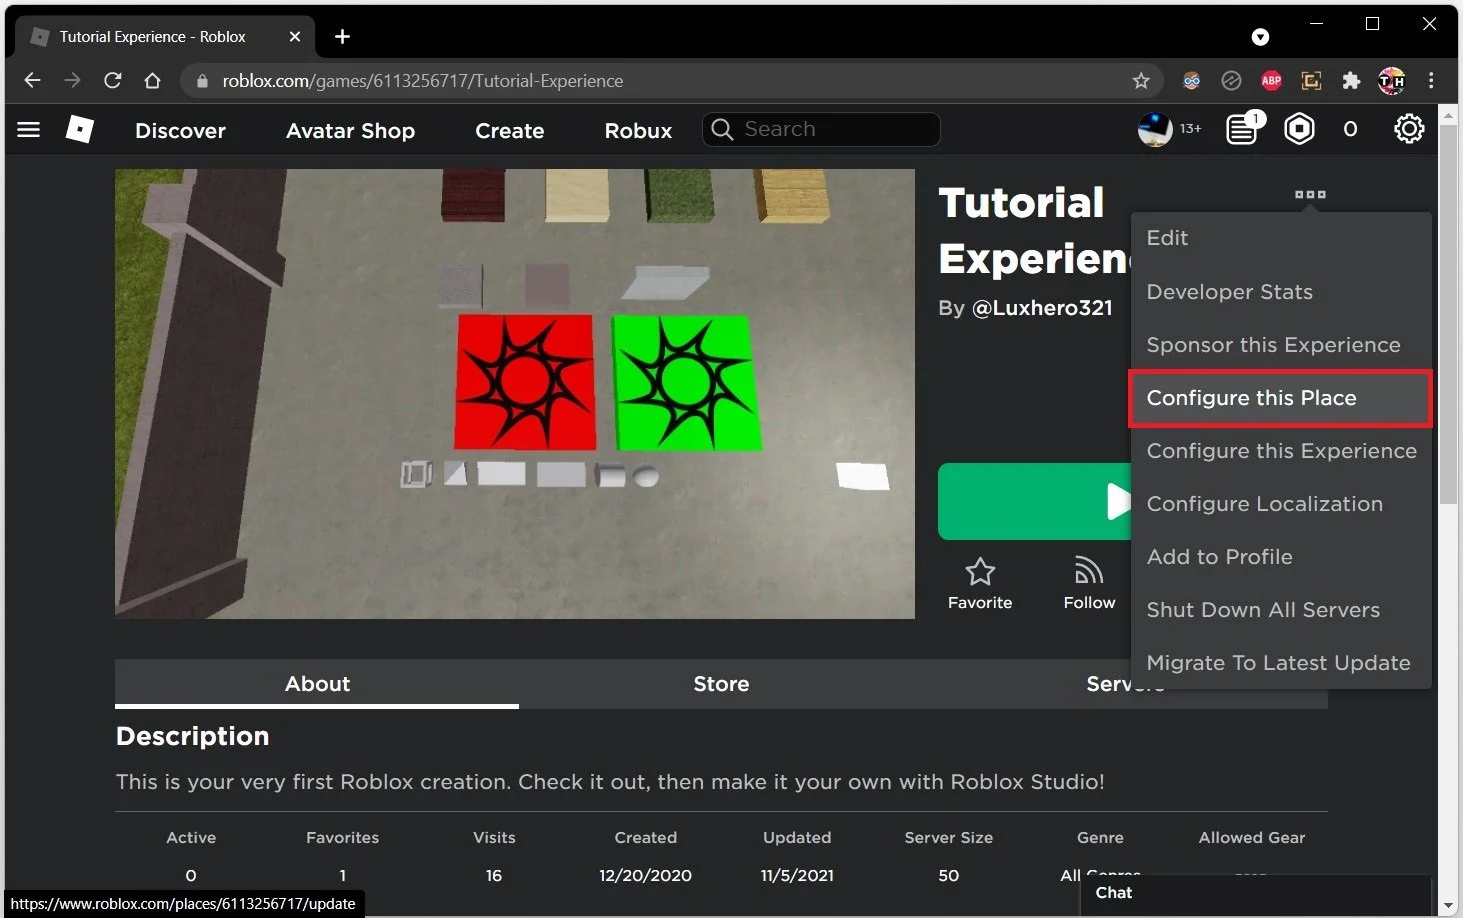Image resolution: width=1463 pixels, height=918 pixels.
Task: Open the browser home page
Action: [x=152, y=81]
